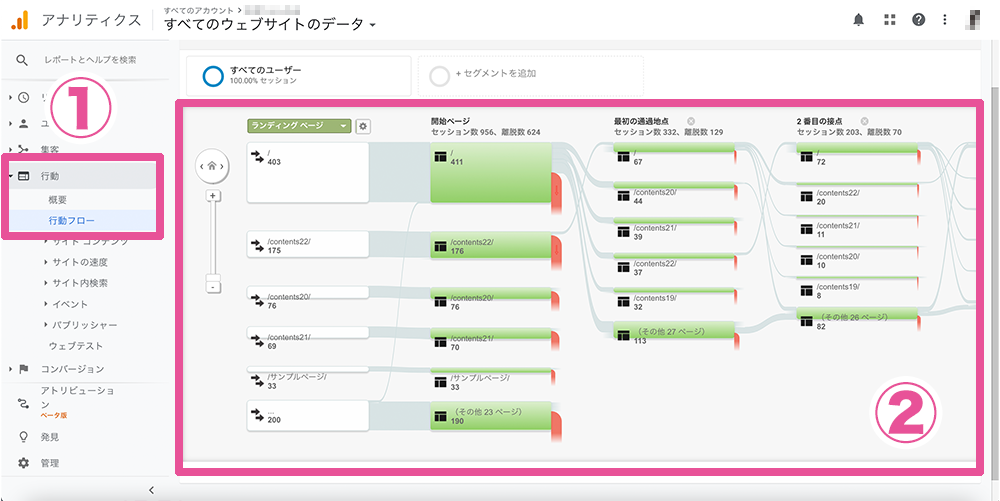Open the notifications bell
Screen dimensions: 1000x501
pos(858,20)
